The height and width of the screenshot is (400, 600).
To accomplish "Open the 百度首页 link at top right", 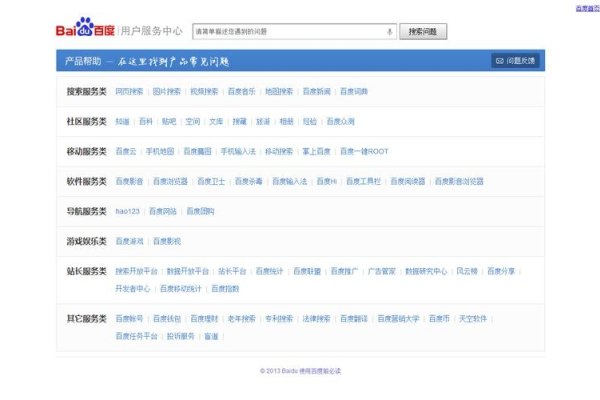I will click(x=588, y=8).
